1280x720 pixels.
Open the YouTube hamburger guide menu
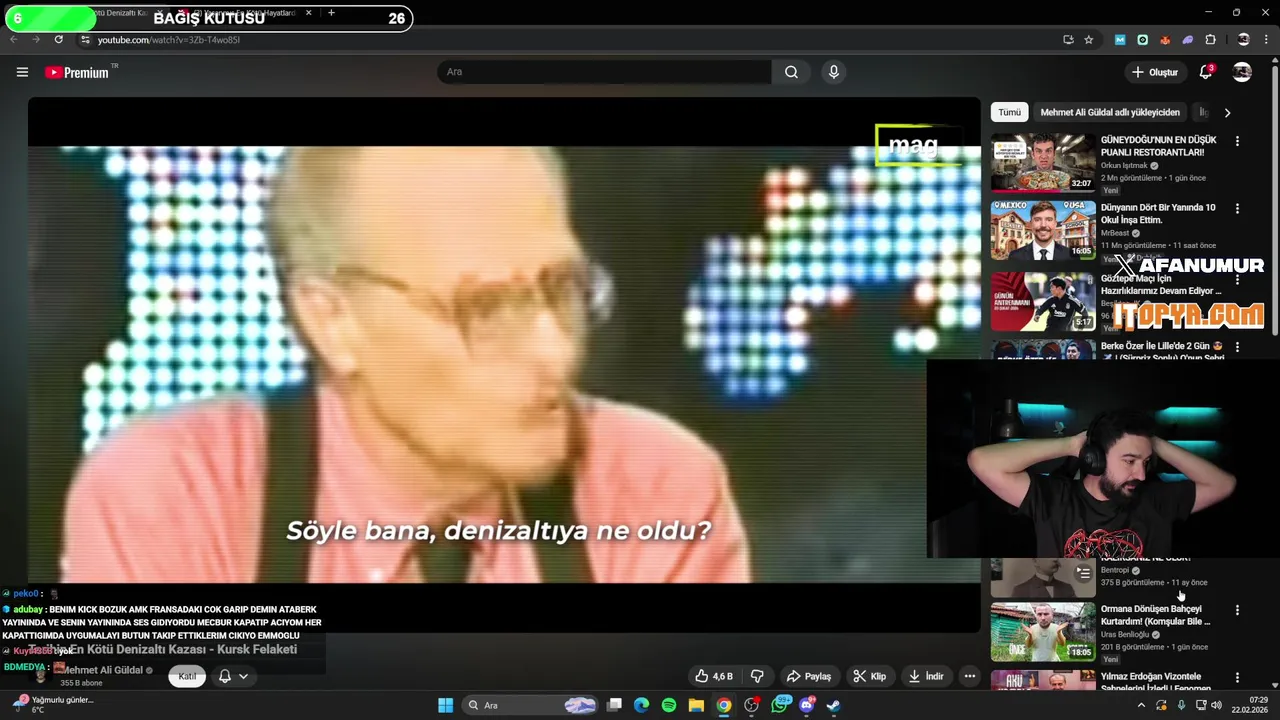tap(22, 72)
